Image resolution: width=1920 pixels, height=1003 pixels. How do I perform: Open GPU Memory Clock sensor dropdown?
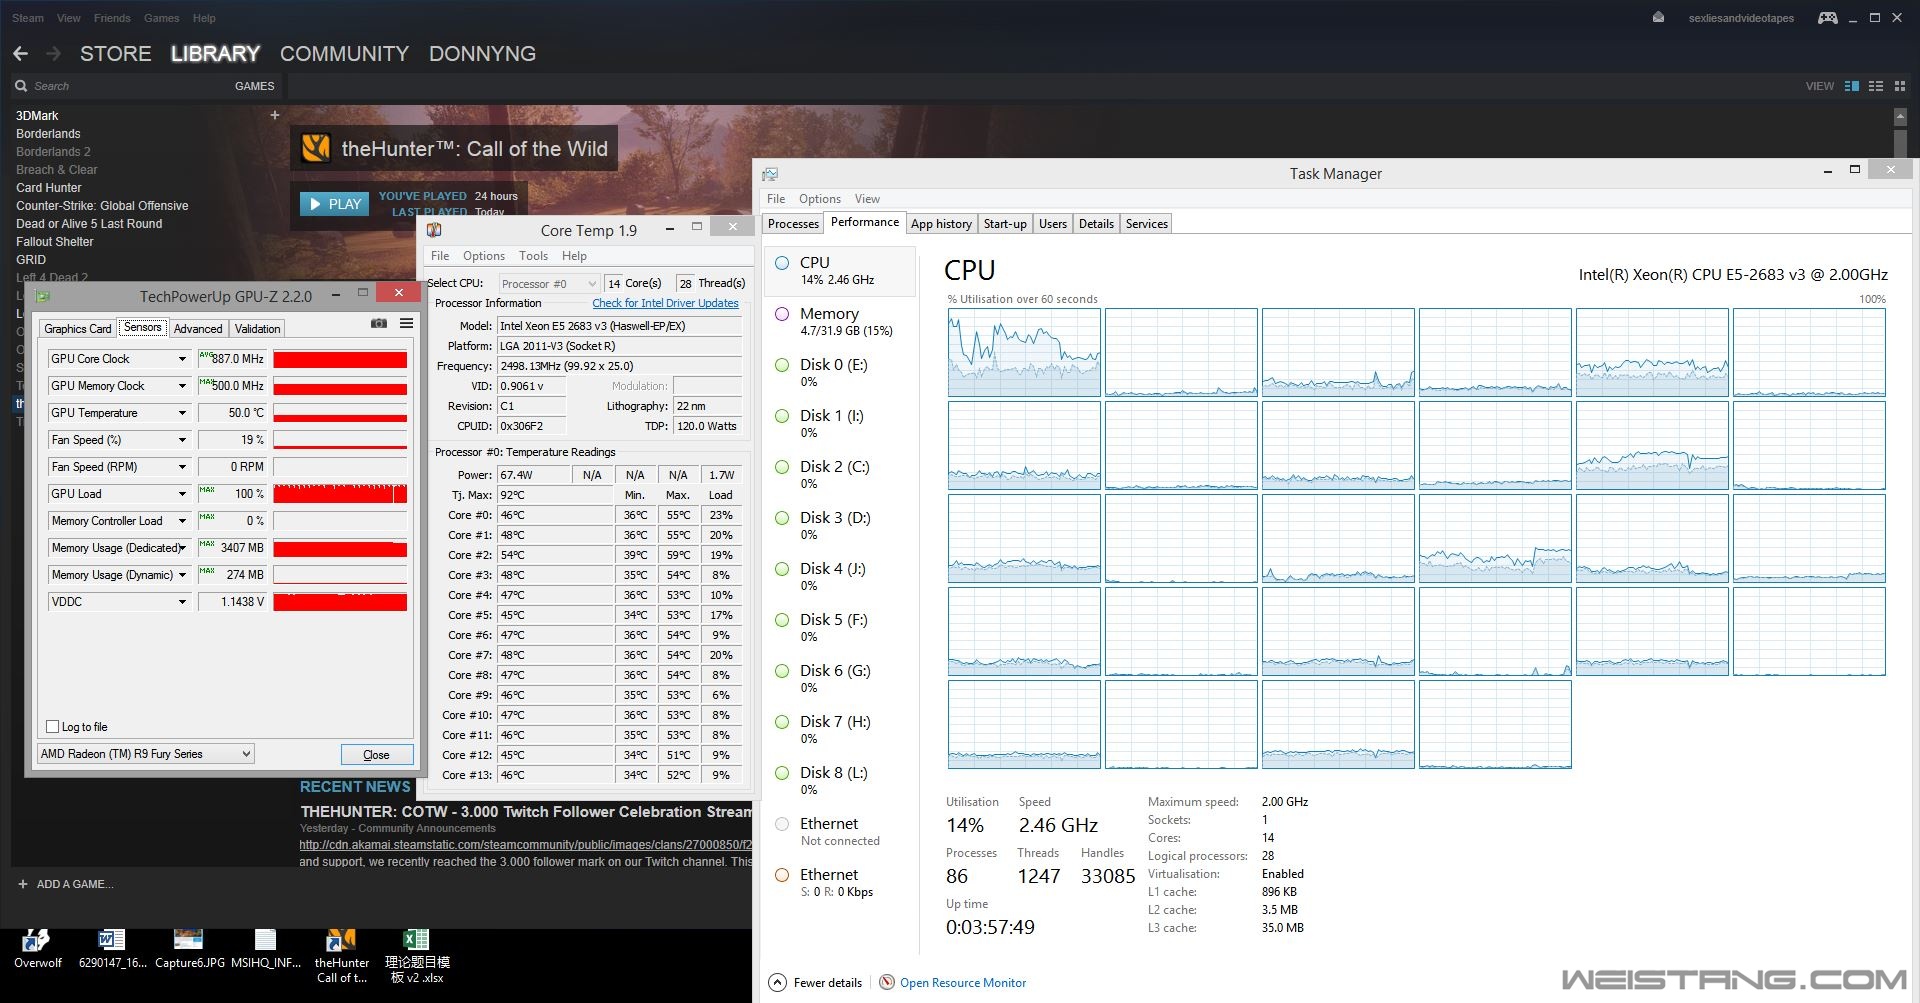[182, 386]
